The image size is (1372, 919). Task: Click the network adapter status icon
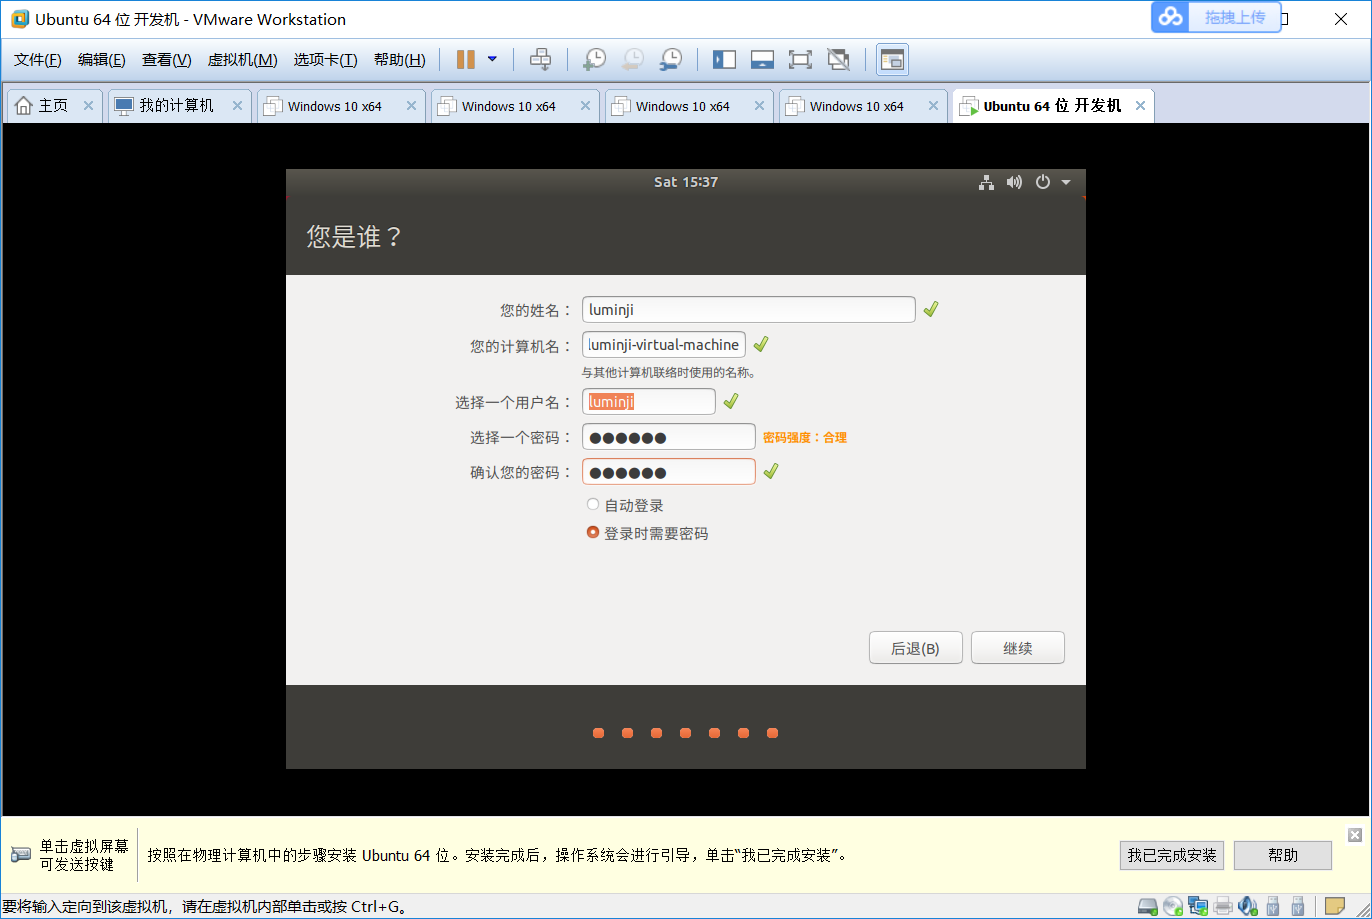(1198, 906)
